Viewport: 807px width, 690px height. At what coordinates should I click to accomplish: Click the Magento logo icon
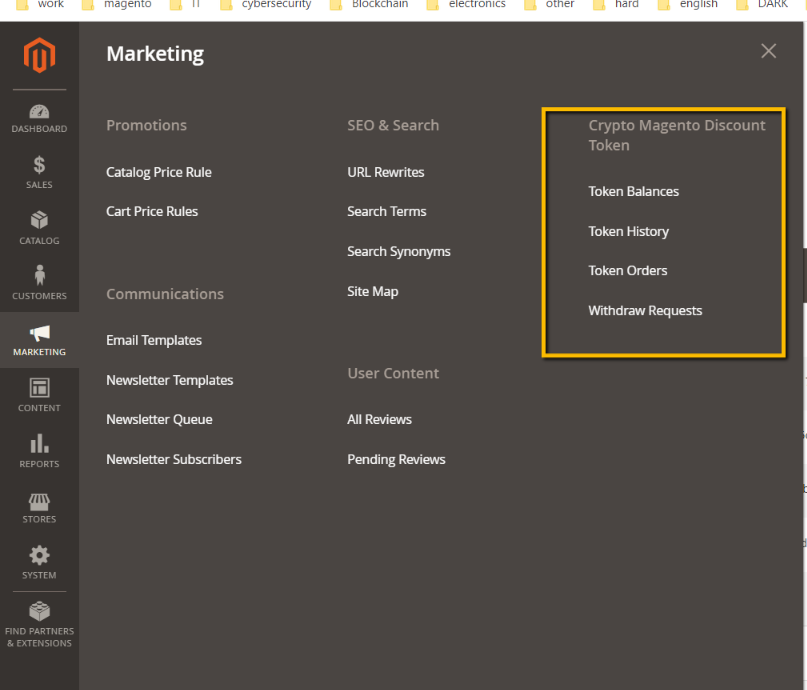(39, 57)
